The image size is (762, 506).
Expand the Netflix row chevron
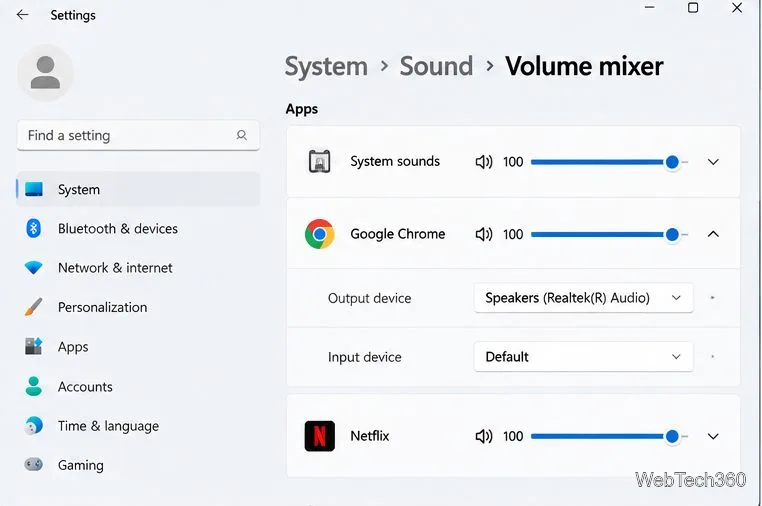coord(713,436)
